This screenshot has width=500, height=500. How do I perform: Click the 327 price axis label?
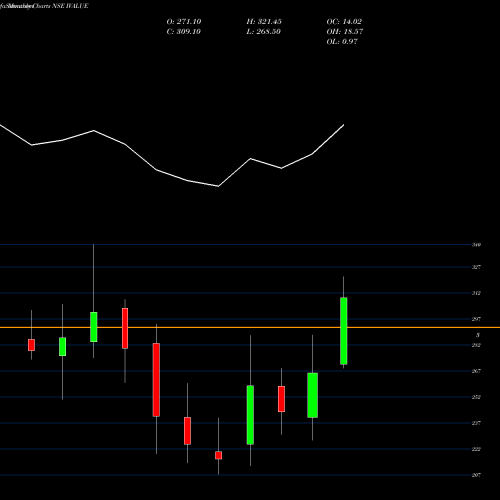pyautogui.click(x=476, y=267)
